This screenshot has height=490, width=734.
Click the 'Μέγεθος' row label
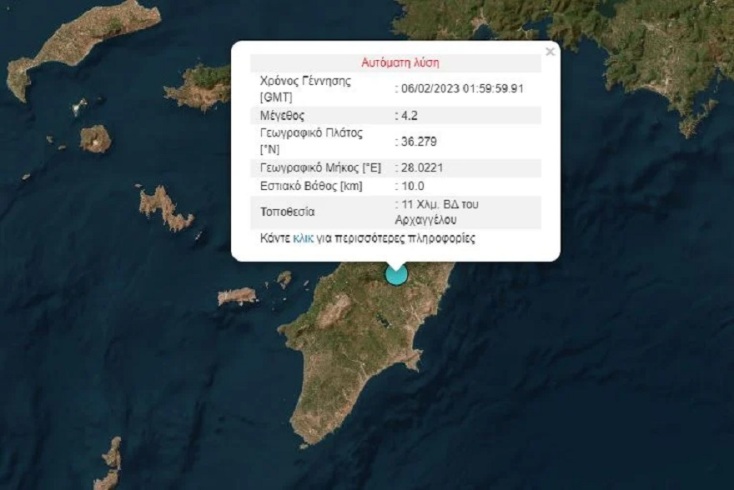pyautogui.click(x=282, y=116)
